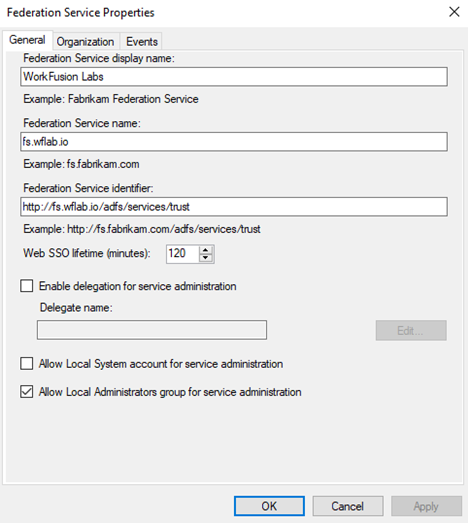Click the Delegate name text box
The height and width of the screenshot is (523, 468).
point(152,330)
